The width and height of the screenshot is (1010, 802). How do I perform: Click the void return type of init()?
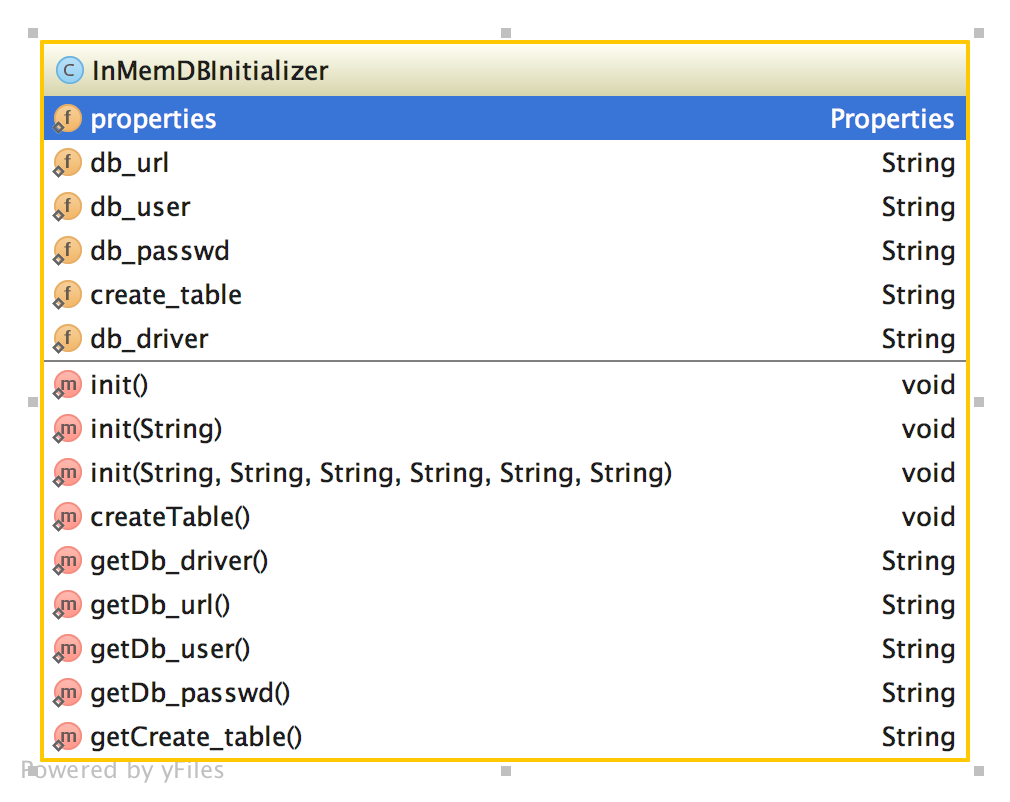[928, 385]
